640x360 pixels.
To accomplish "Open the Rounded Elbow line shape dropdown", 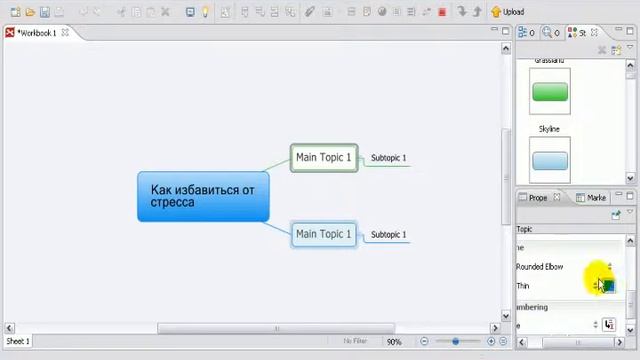I will (x=609, y=267).
